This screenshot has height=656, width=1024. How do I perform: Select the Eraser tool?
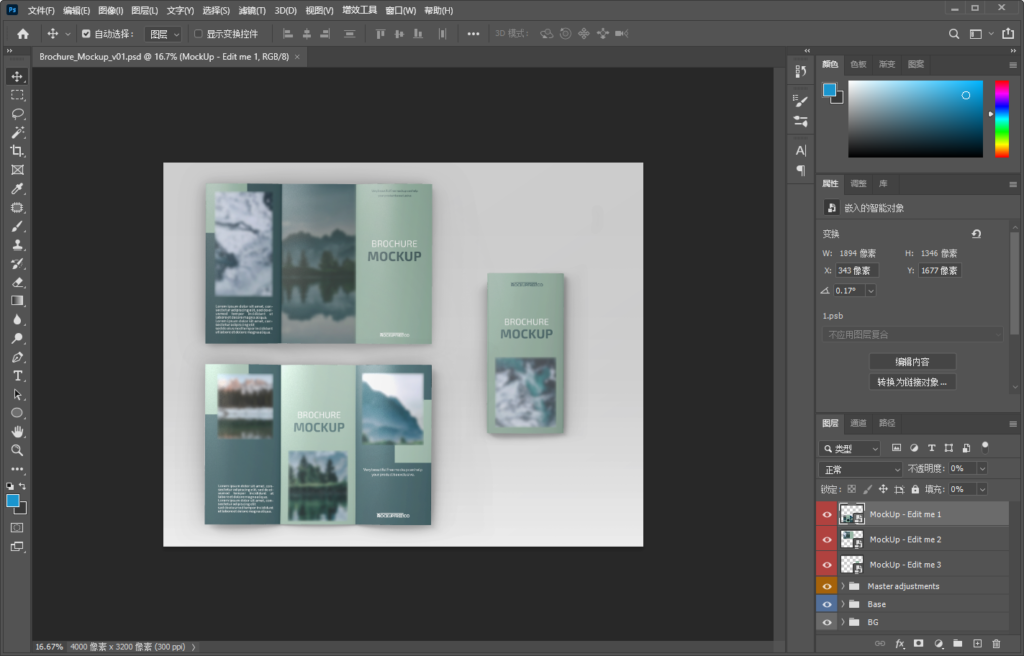17,282
